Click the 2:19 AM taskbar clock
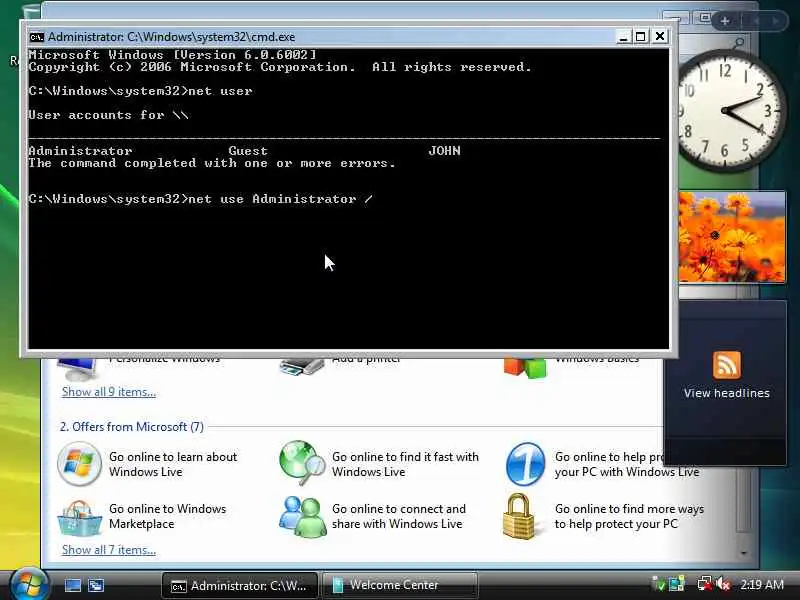The width and height of the screenshot is (800, 600). coord(762,584)
